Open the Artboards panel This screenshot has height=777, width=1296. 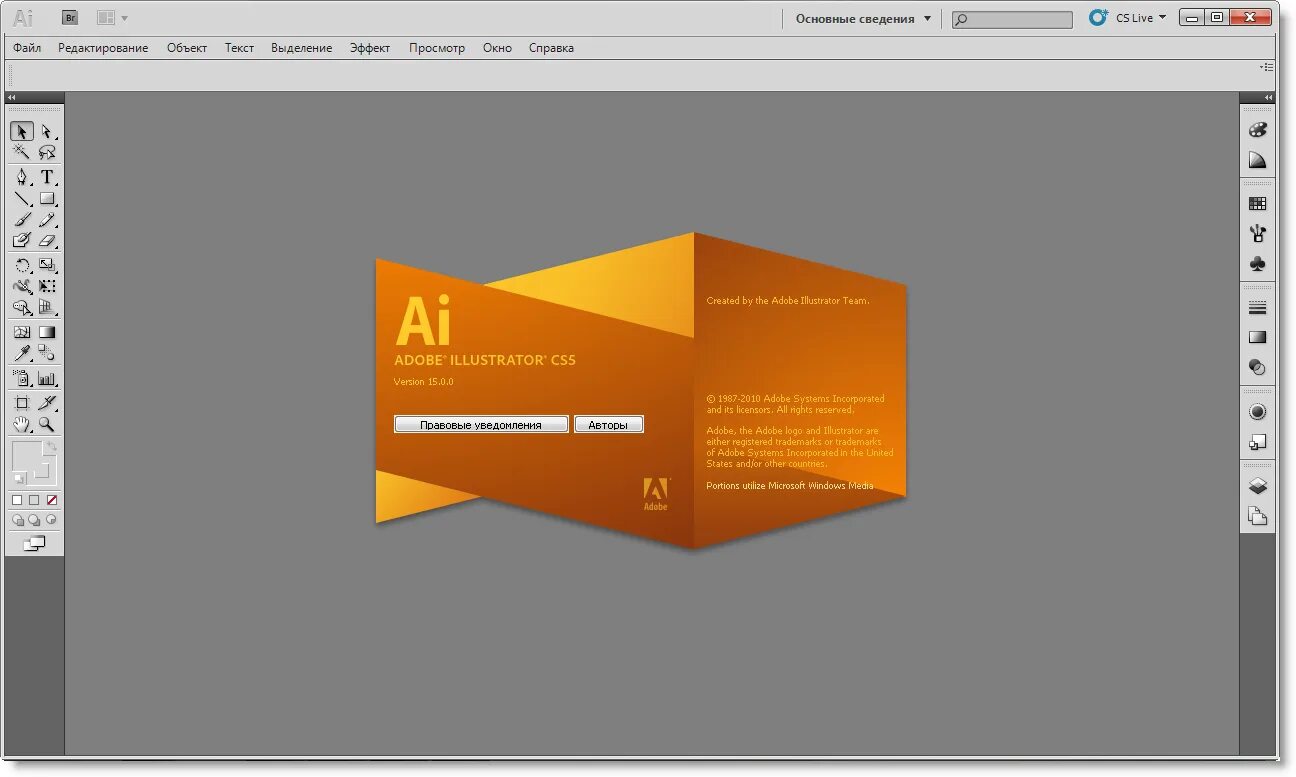1258,516
